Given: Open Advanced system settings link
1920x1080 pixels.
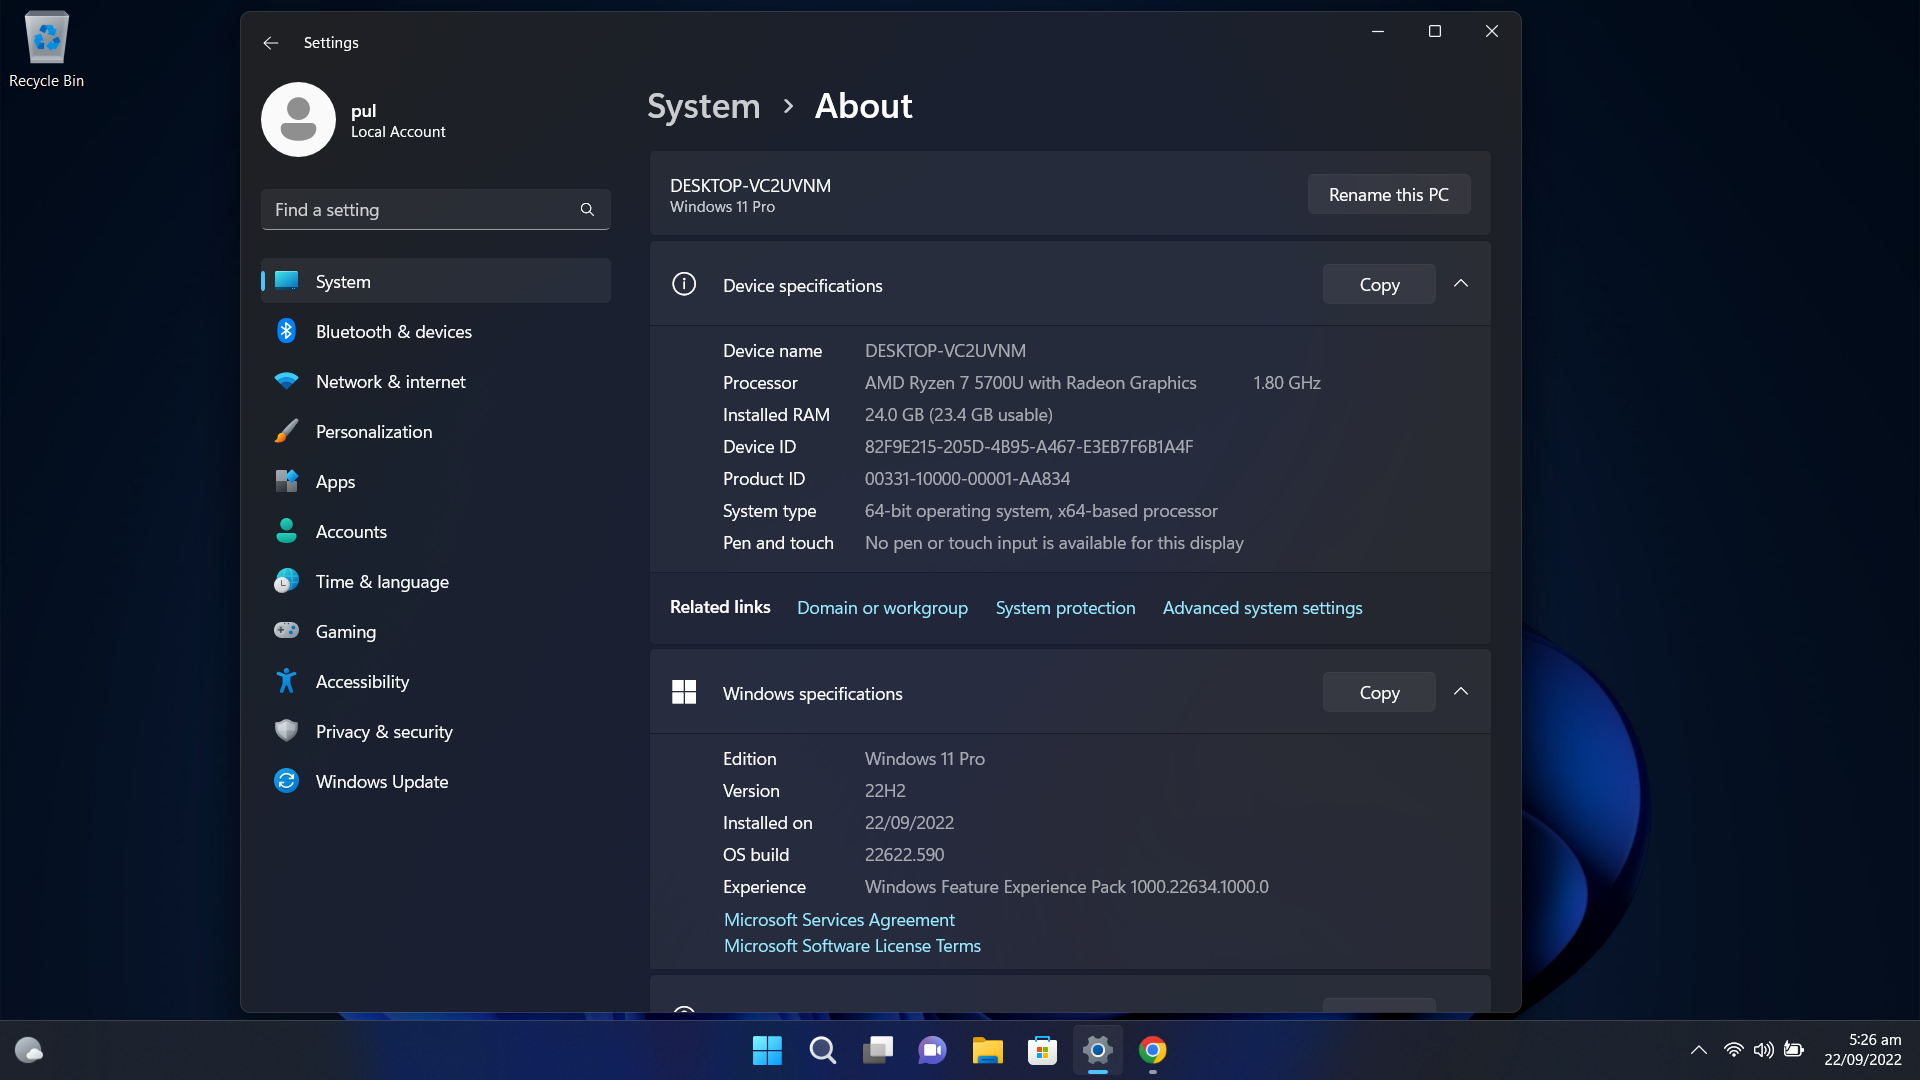Looking at the screenshot, I should [x=1262, y=608].
